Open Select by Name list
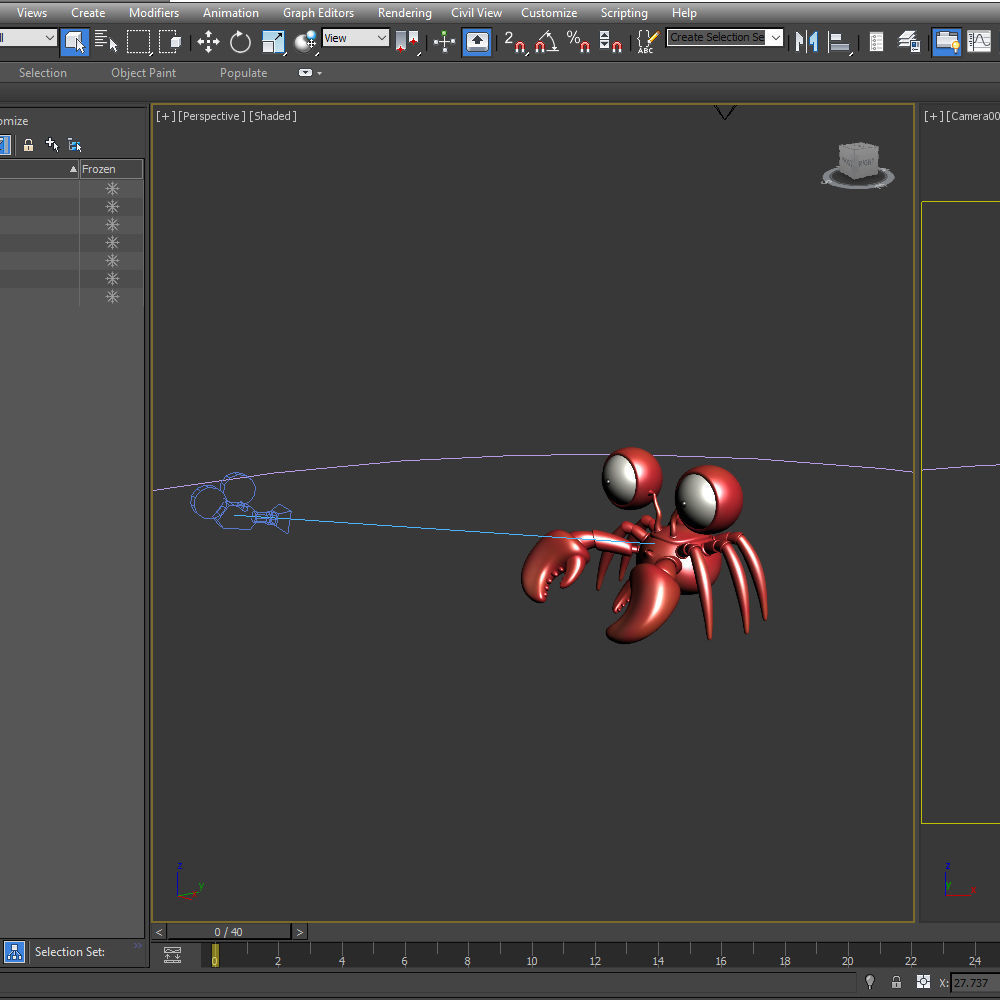 106,42
